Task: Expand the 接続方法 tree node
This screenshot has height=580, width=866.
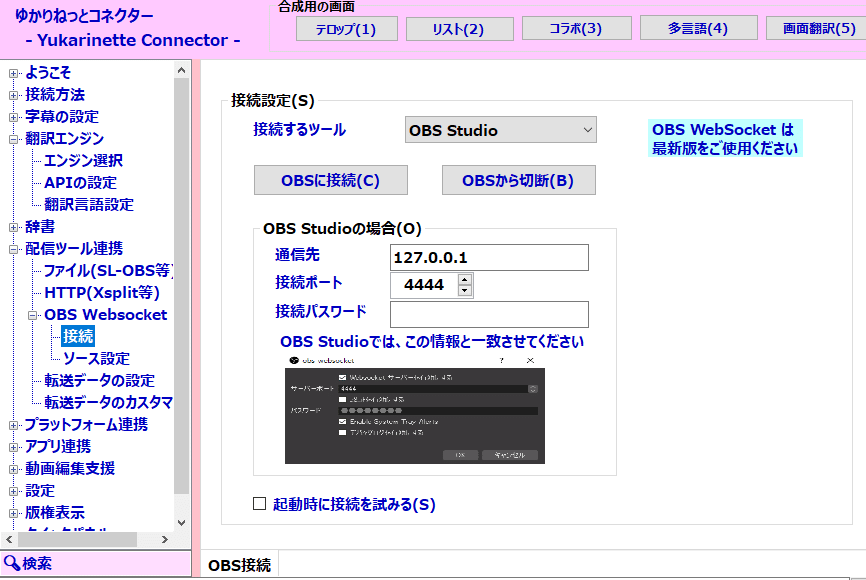Action: click(14, 95)
